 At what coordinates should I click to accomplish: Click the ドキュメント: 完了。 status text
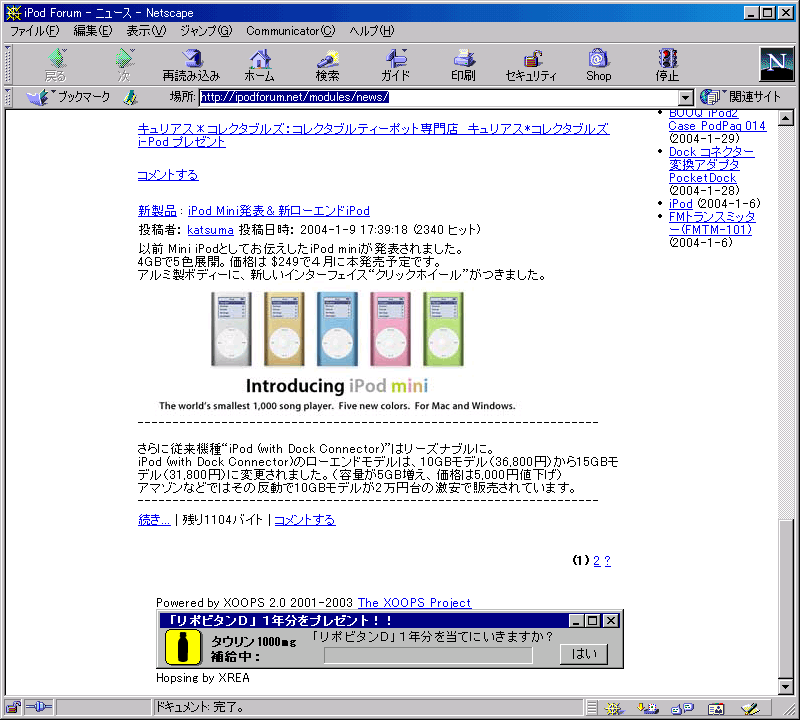click(199, 707)
